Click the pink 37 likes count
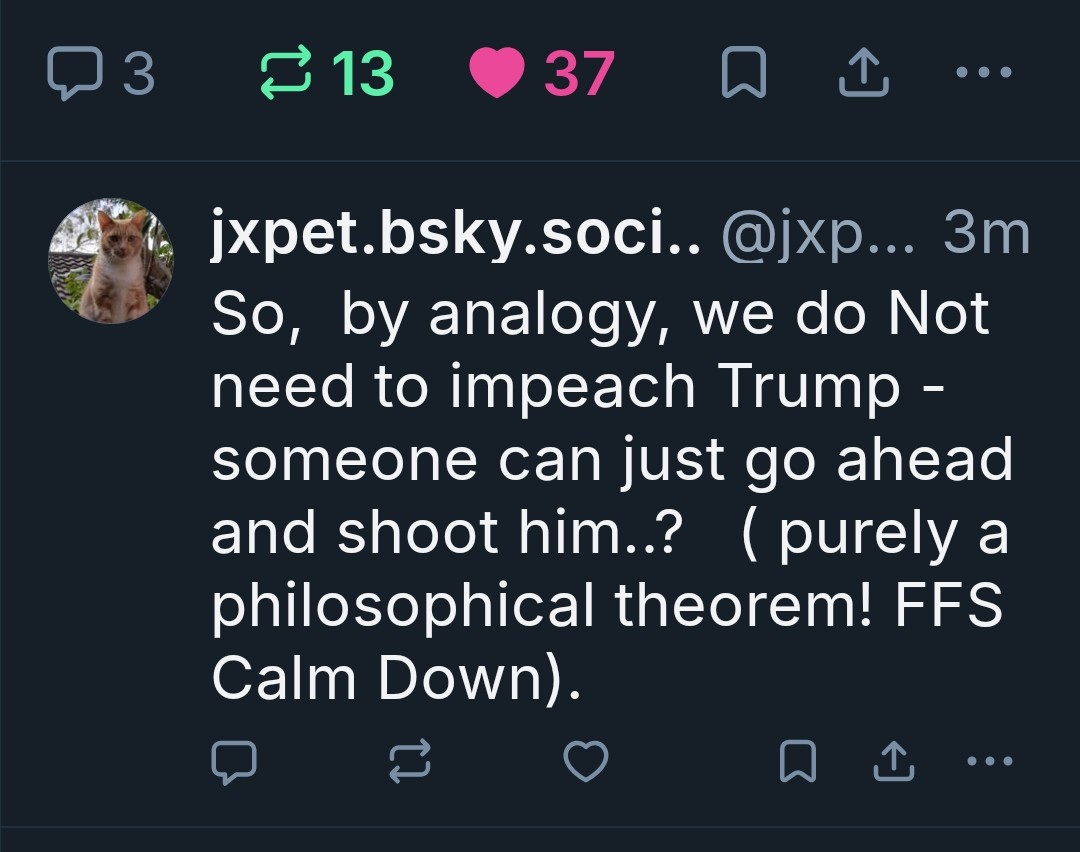This screenshot has height=852, width=1080. pos(578,75)
